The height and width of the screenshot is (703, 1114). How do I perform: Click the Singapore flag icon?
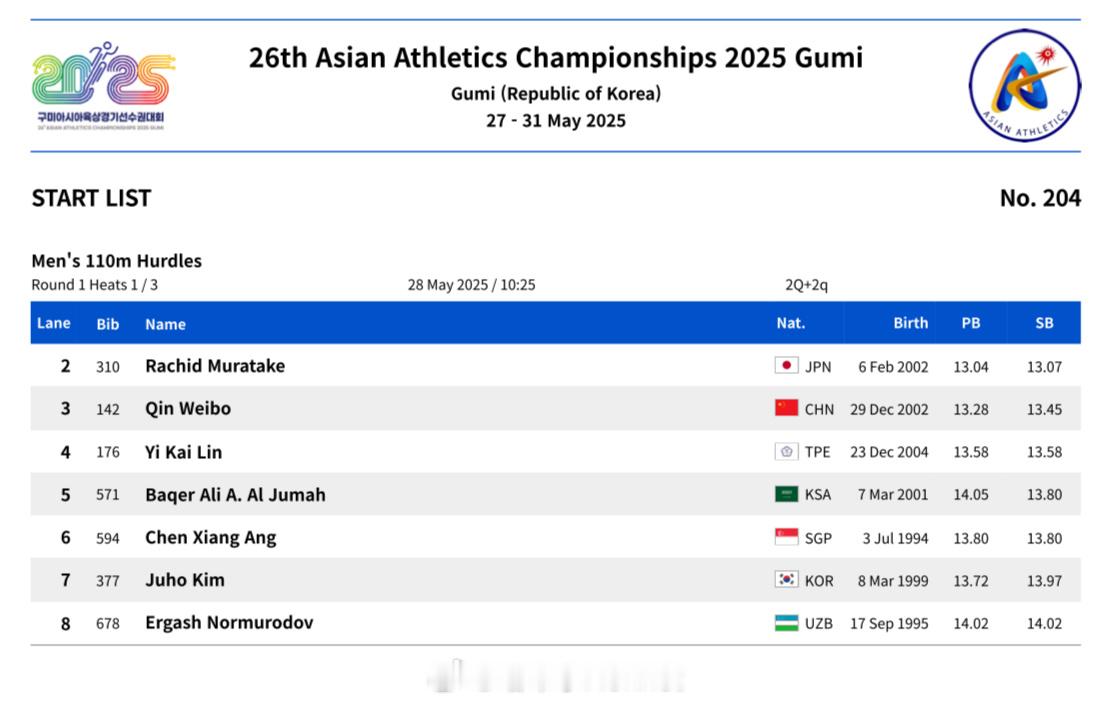point(786,538)
